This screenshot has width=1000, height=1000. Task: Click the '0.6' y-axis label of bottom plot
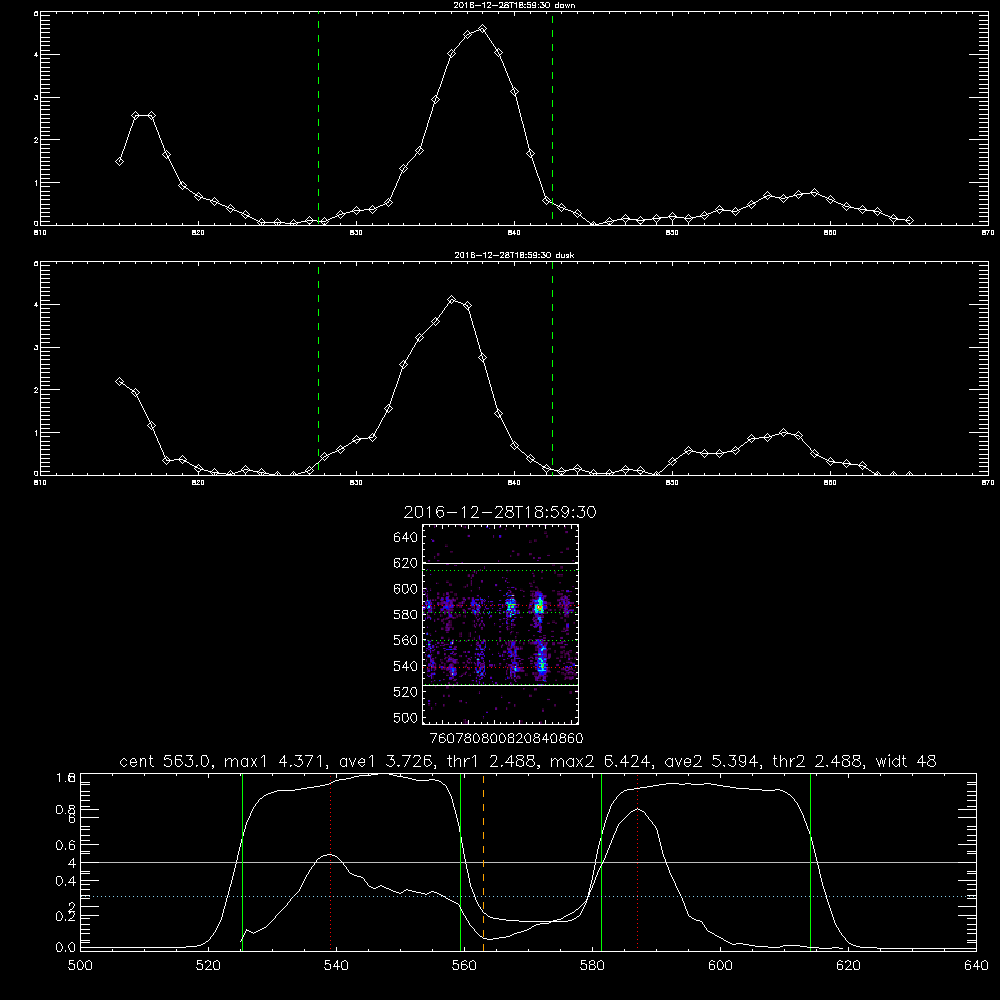point(66,845)
